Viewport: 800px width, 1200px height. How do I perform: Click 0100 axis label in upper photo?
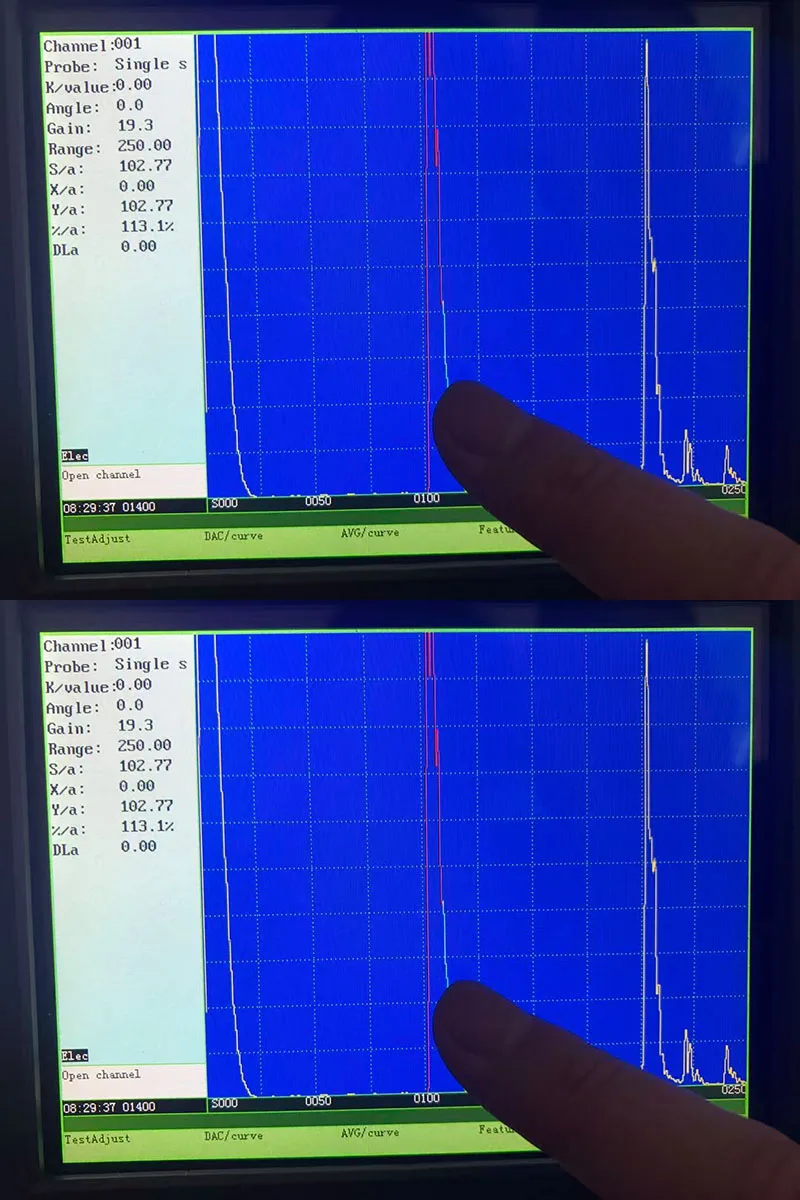pyautogui.click(x=427, y=498)
